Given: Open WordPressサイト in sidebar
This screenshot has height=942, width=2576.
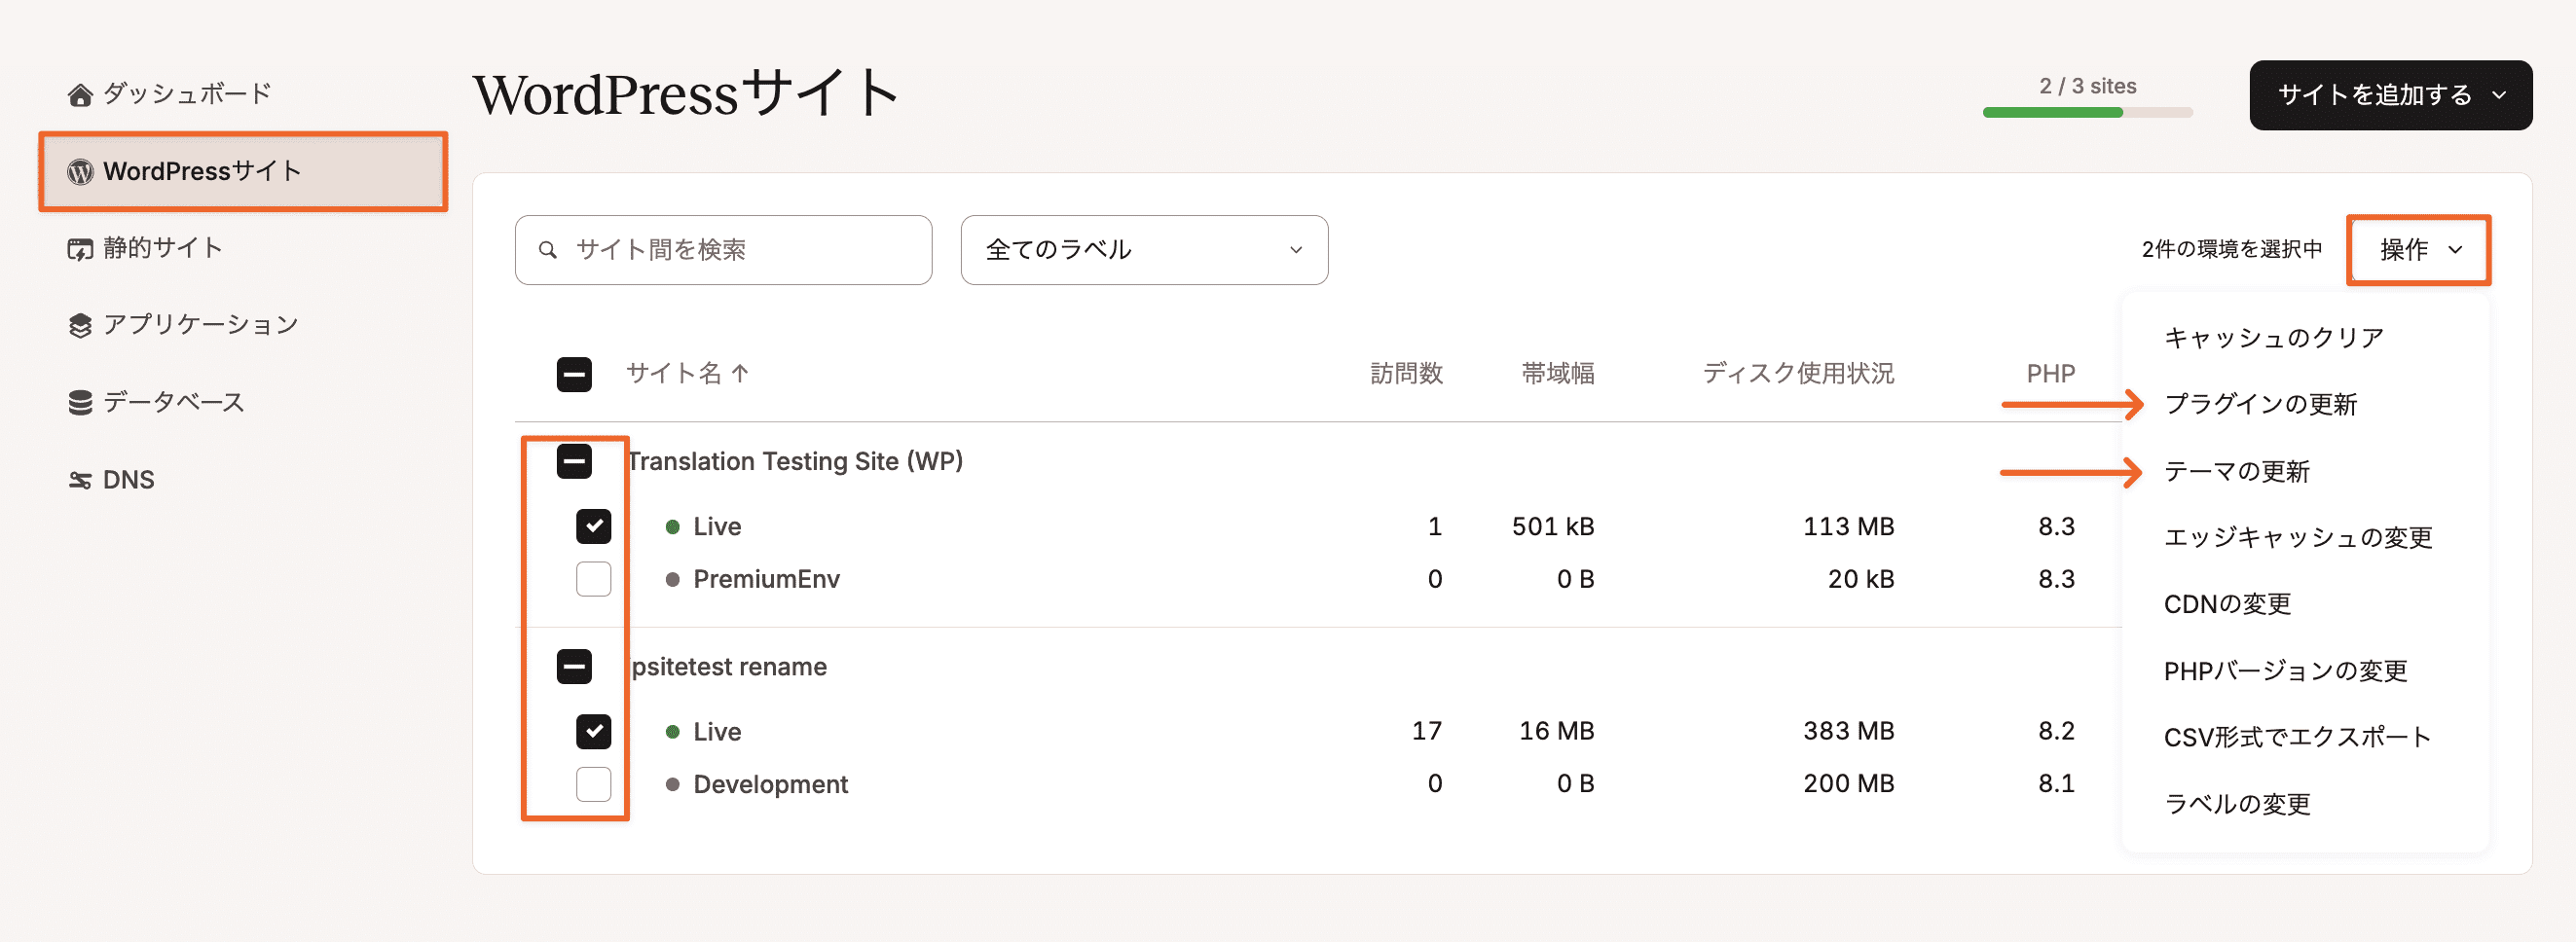Looking at the screenshot, I should click(x=243, y=172).
